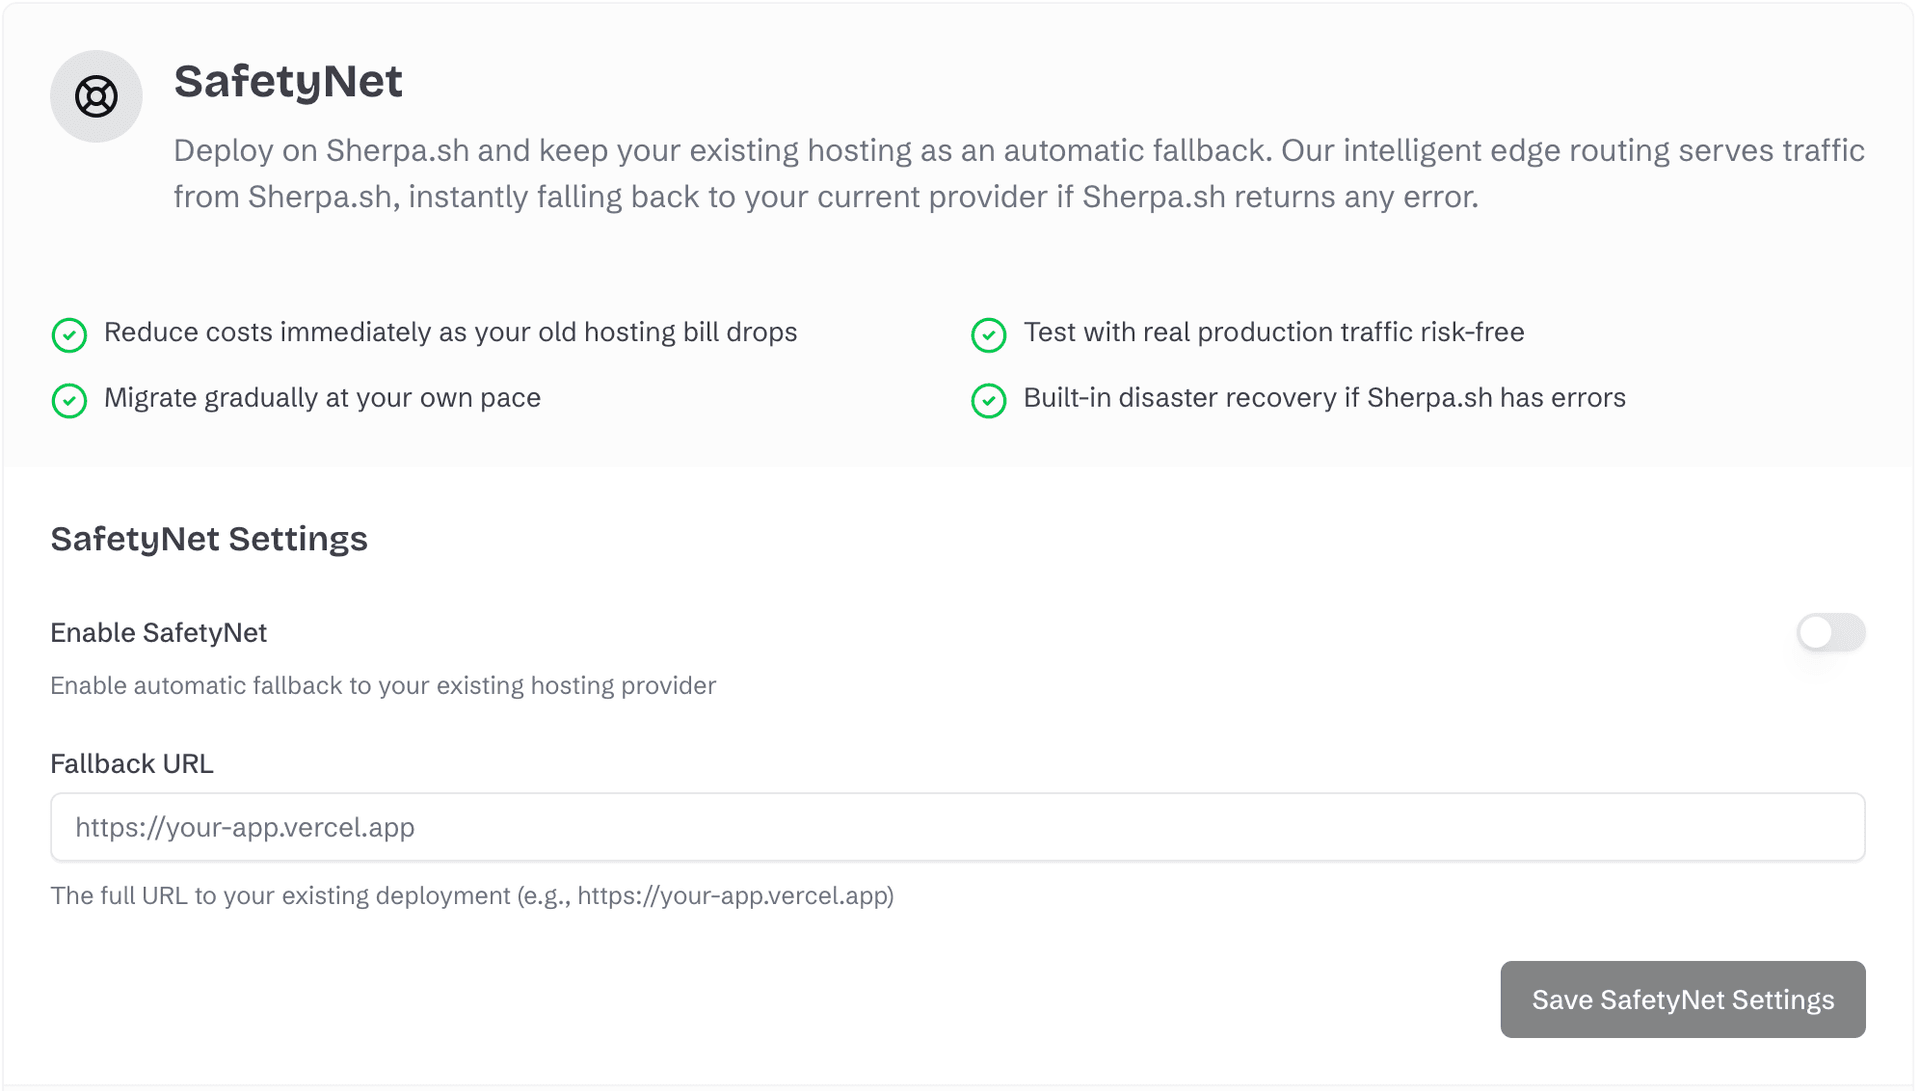Select the circular SafetyNet logo badge
The width and height of the screenshot is (1920, 1091).
pyautogui.click(x=96, y=96)
